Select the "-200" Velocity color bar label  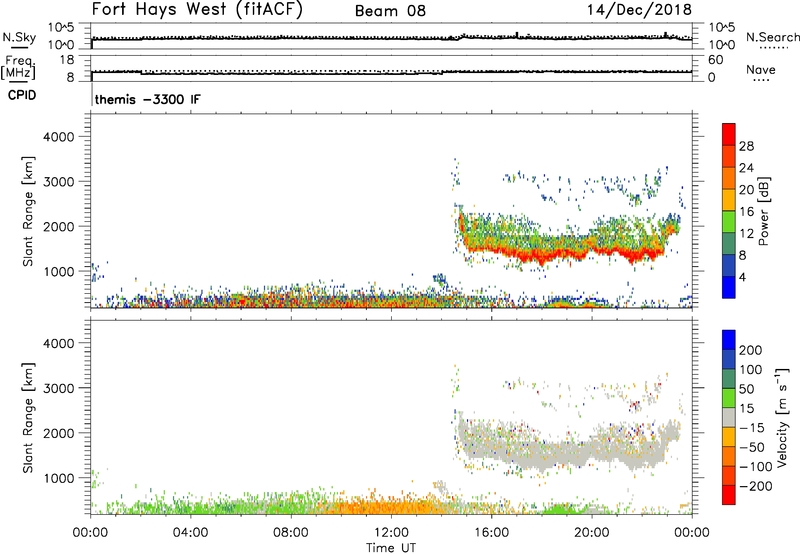(755, 486)
